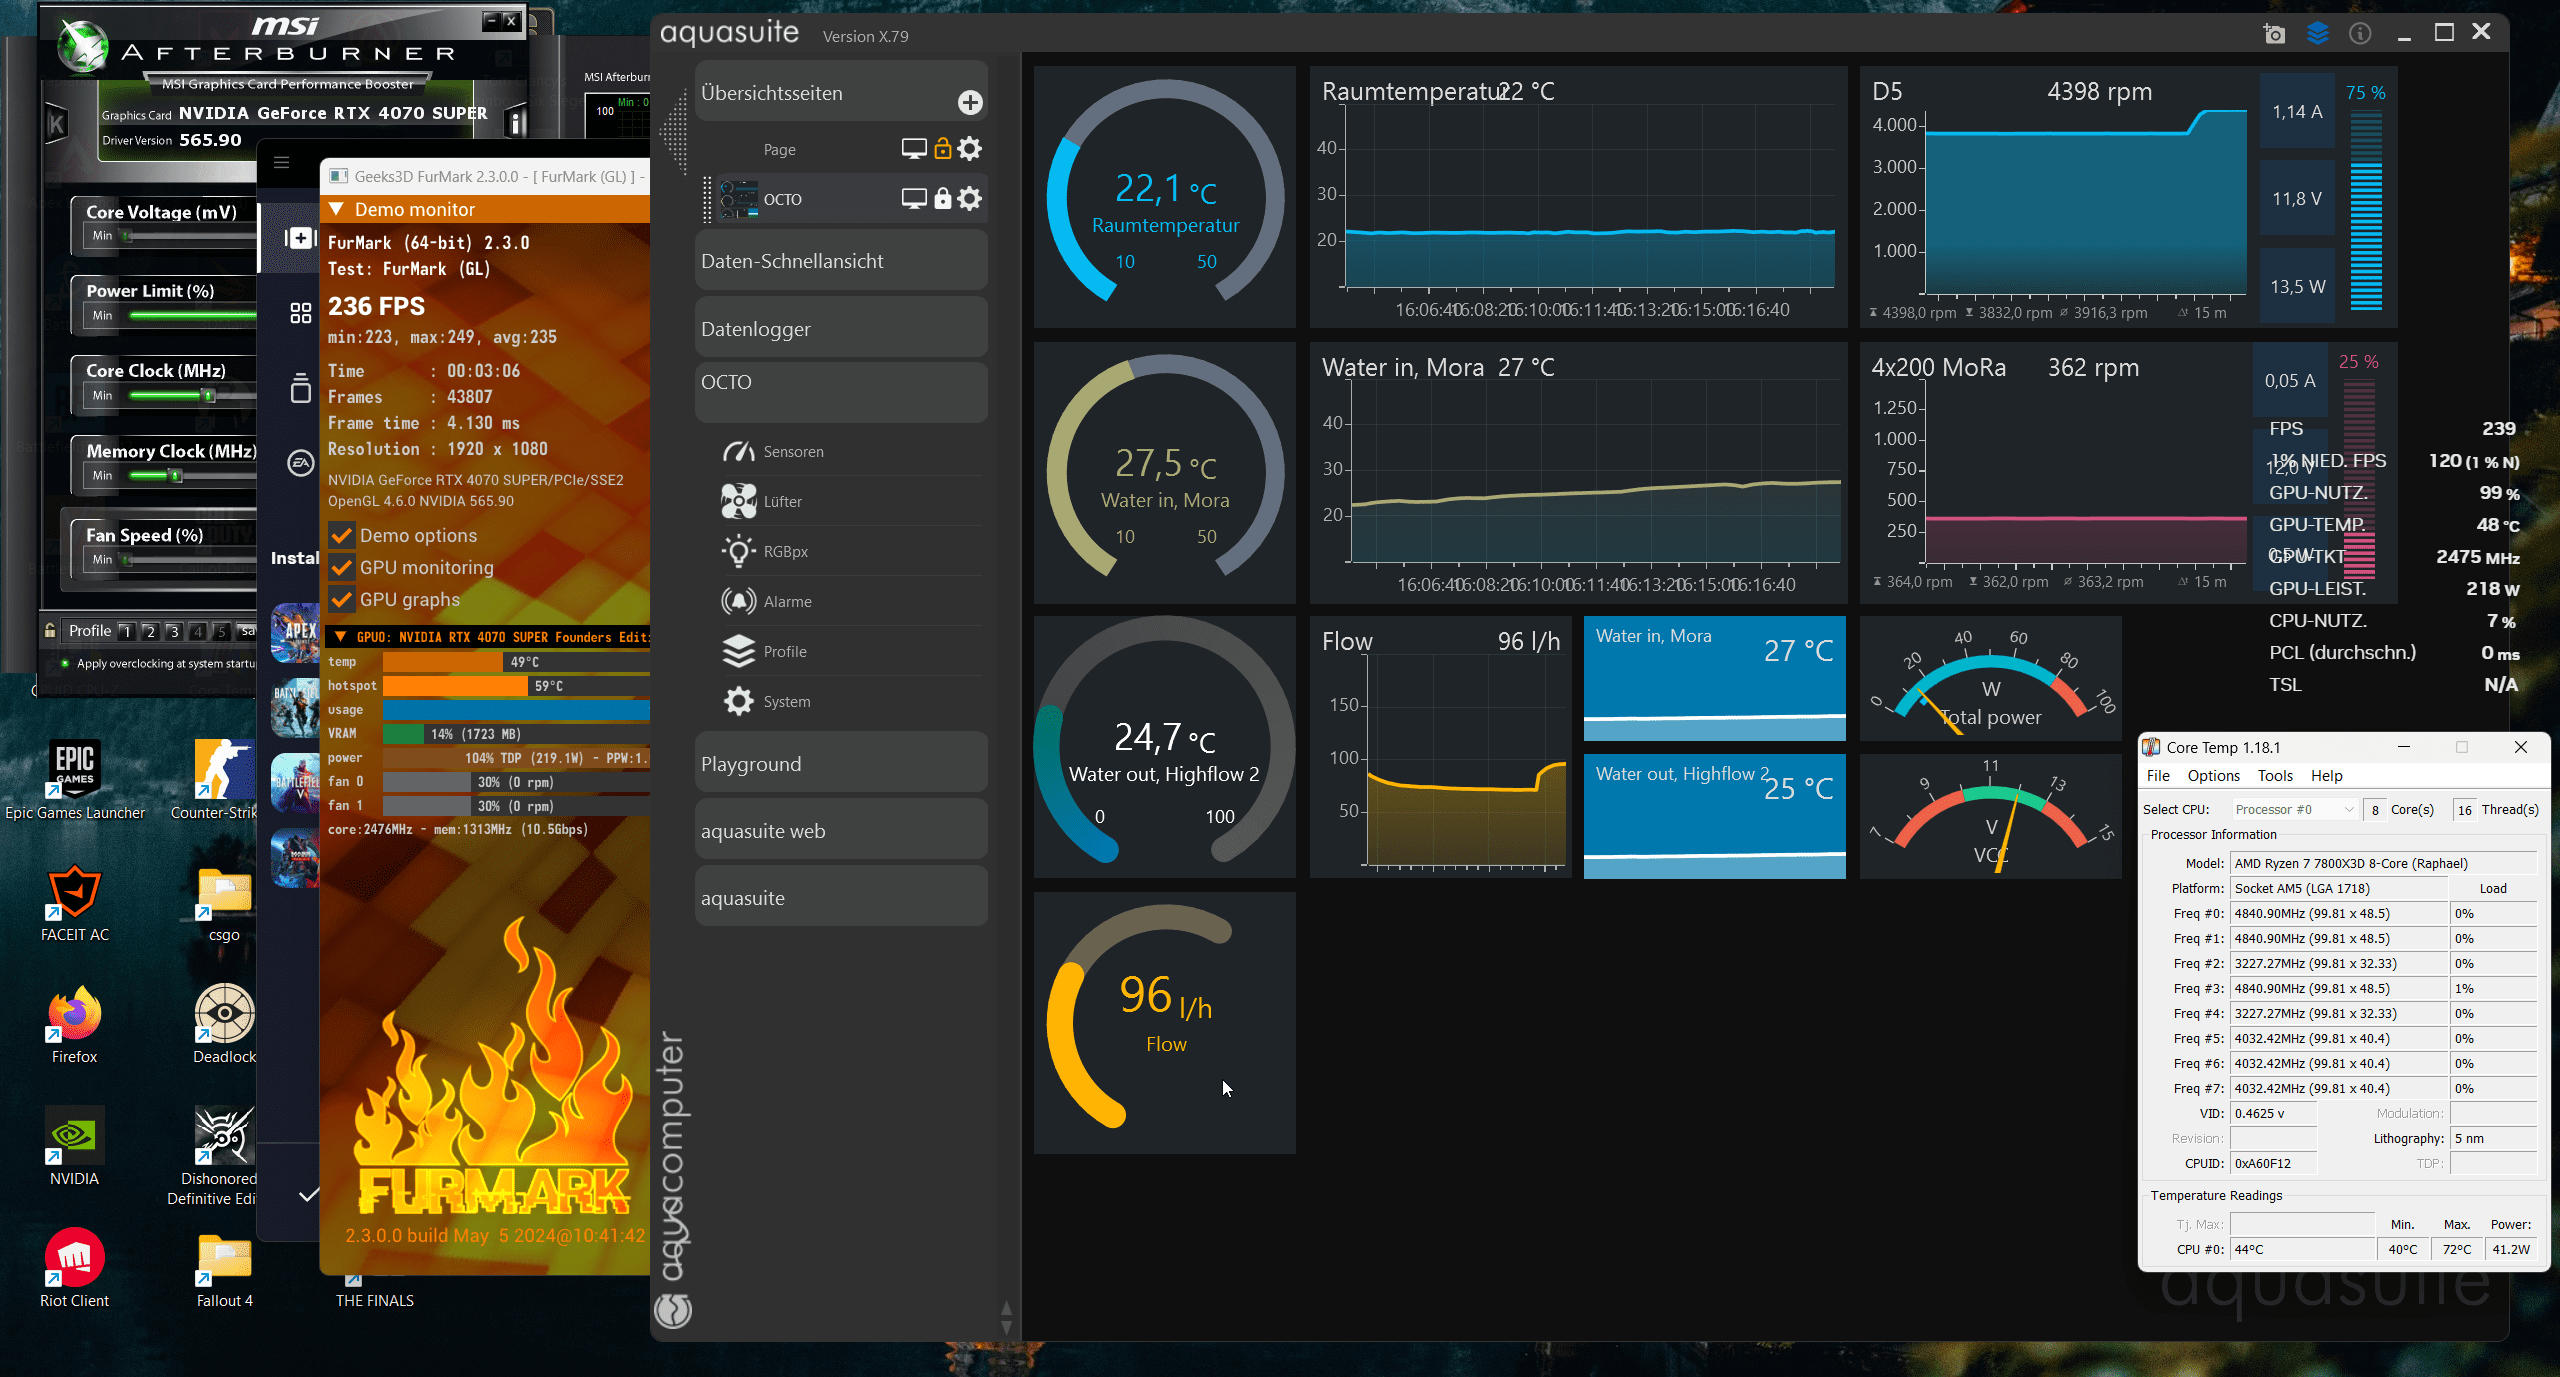Open the grid library icon in EA sidebar
Viewport: 2560px width, 1377px height.
point(300,313)
